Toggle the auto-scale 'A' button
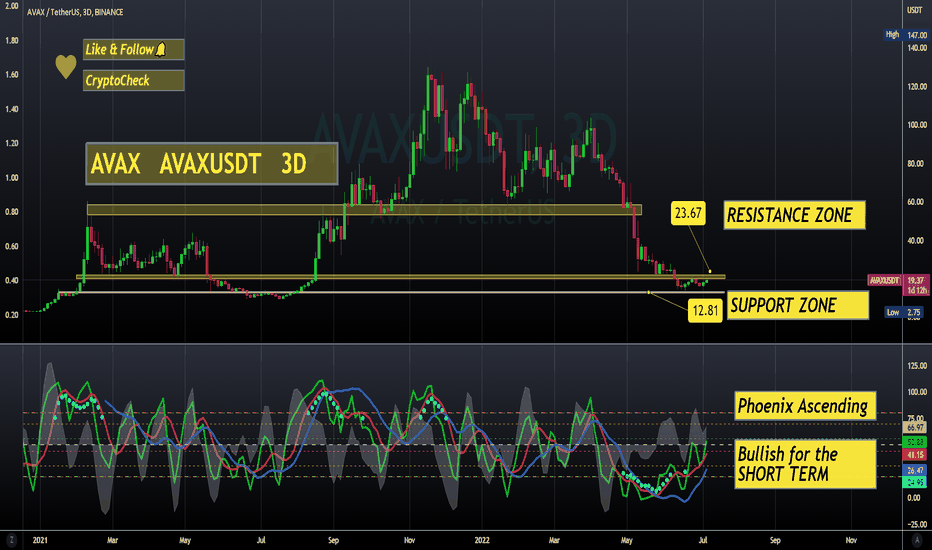Image resolution: width=932 pixels, height=550 pixels. tap(916, 540)
